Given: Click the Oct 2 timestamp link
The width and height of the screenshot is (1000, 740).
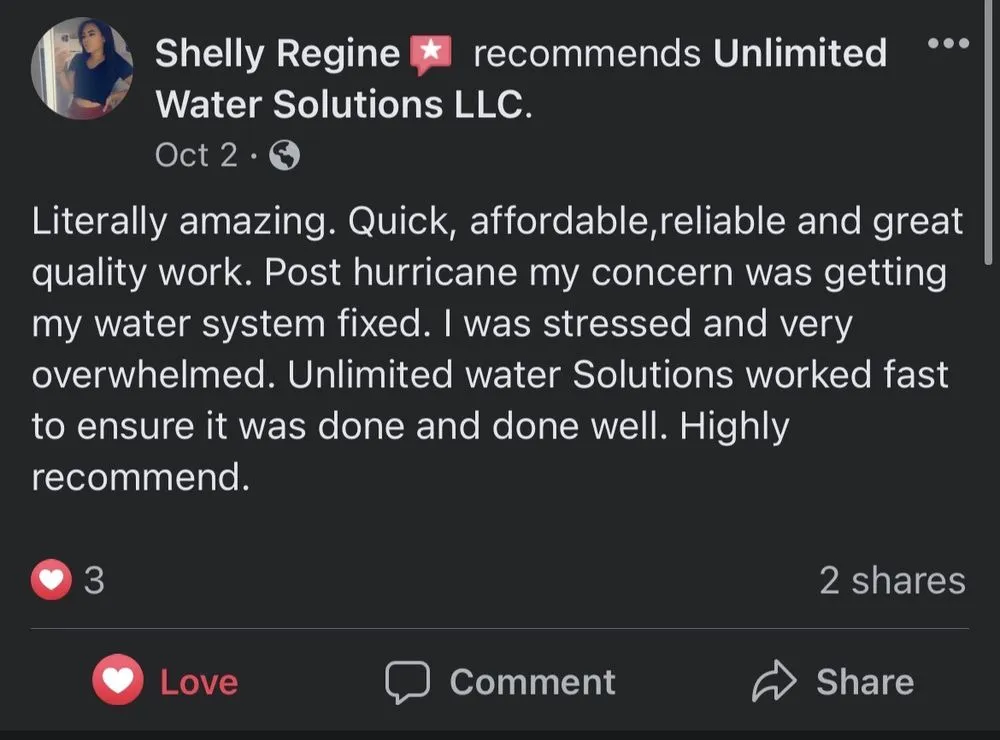Looking at the screenshot, I should point(195,155).
